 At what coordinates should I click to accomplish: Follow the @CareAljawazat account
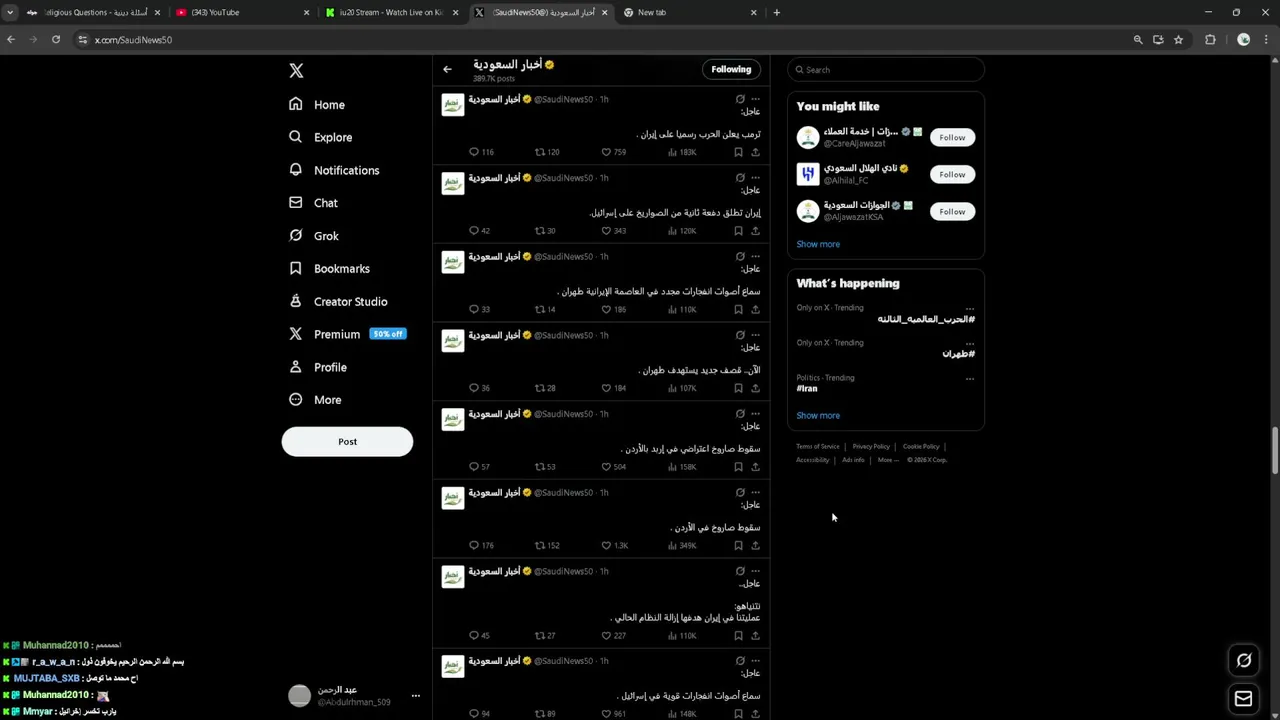(x=952, y=137)
